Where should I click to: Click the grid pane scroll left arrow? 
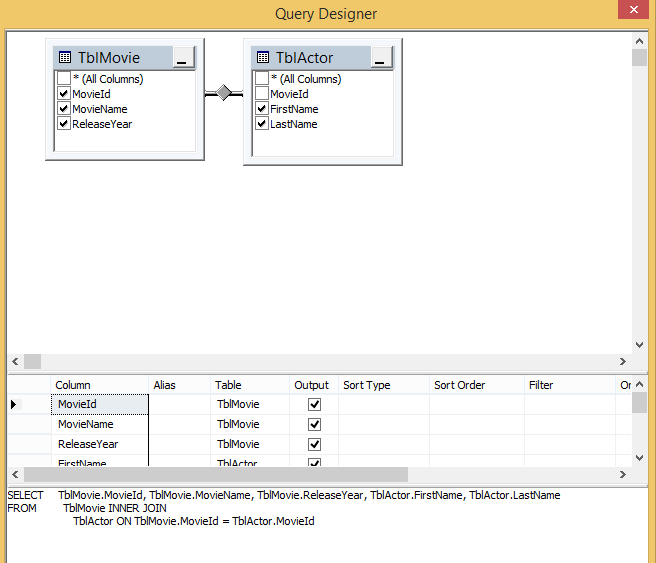tap(15, 474)
